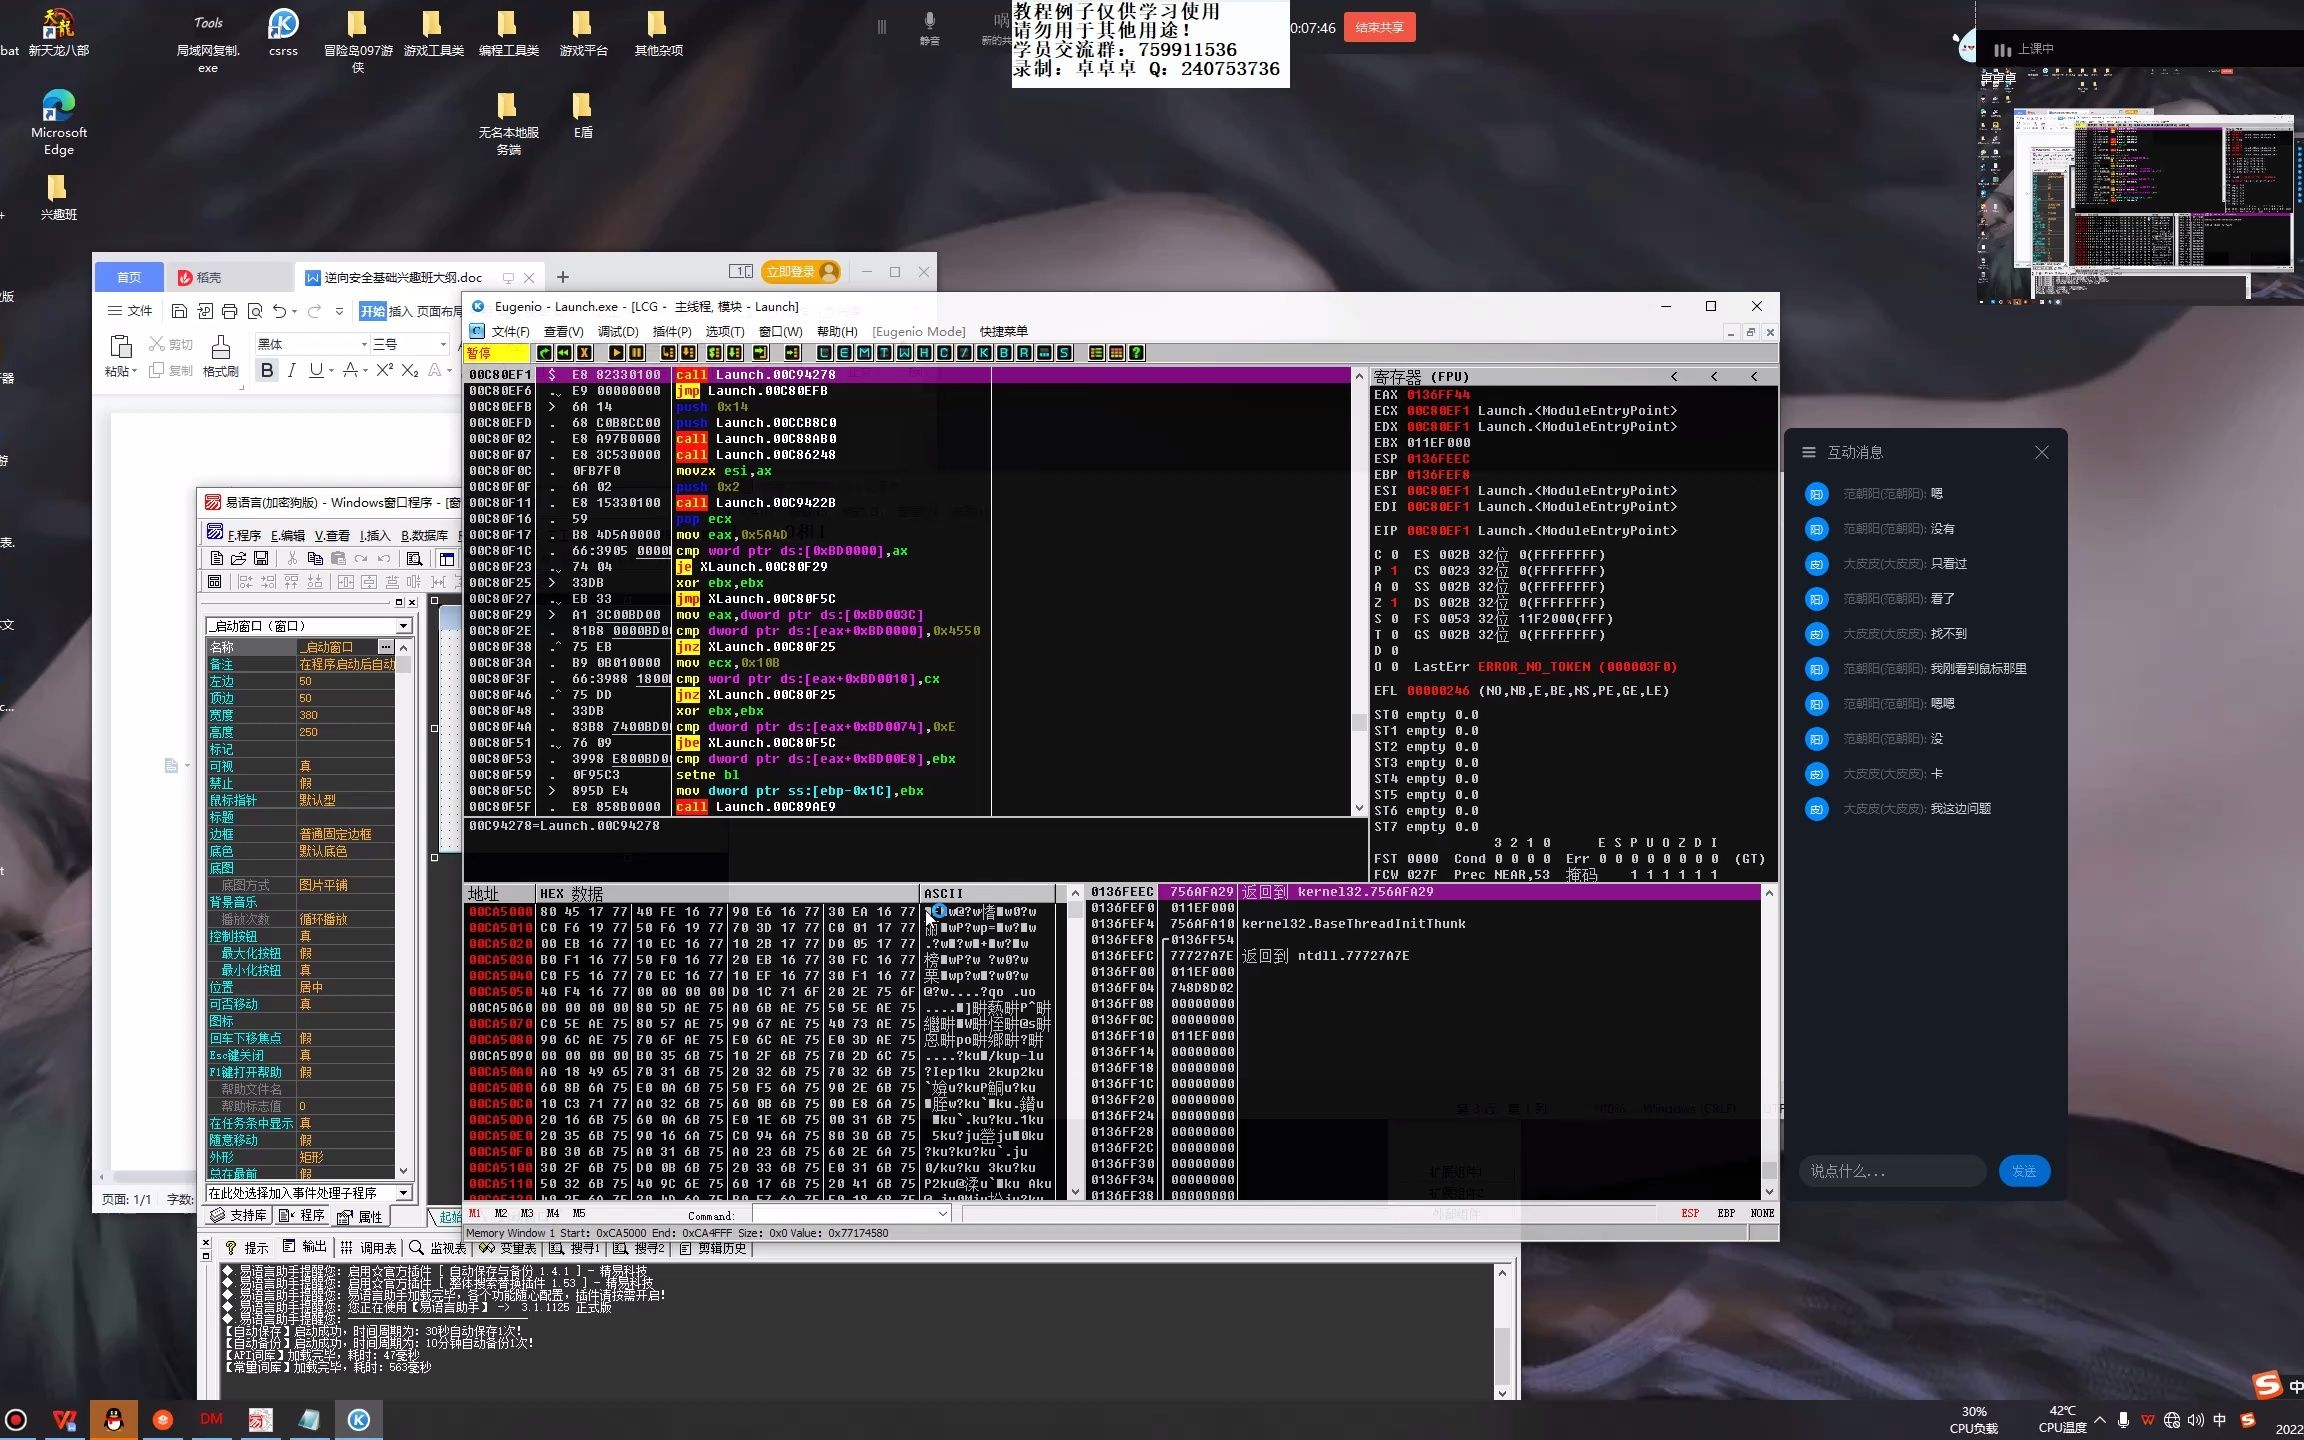Click the help question mark icon
This screenshot has height=1440, width=2304.
1136,353
